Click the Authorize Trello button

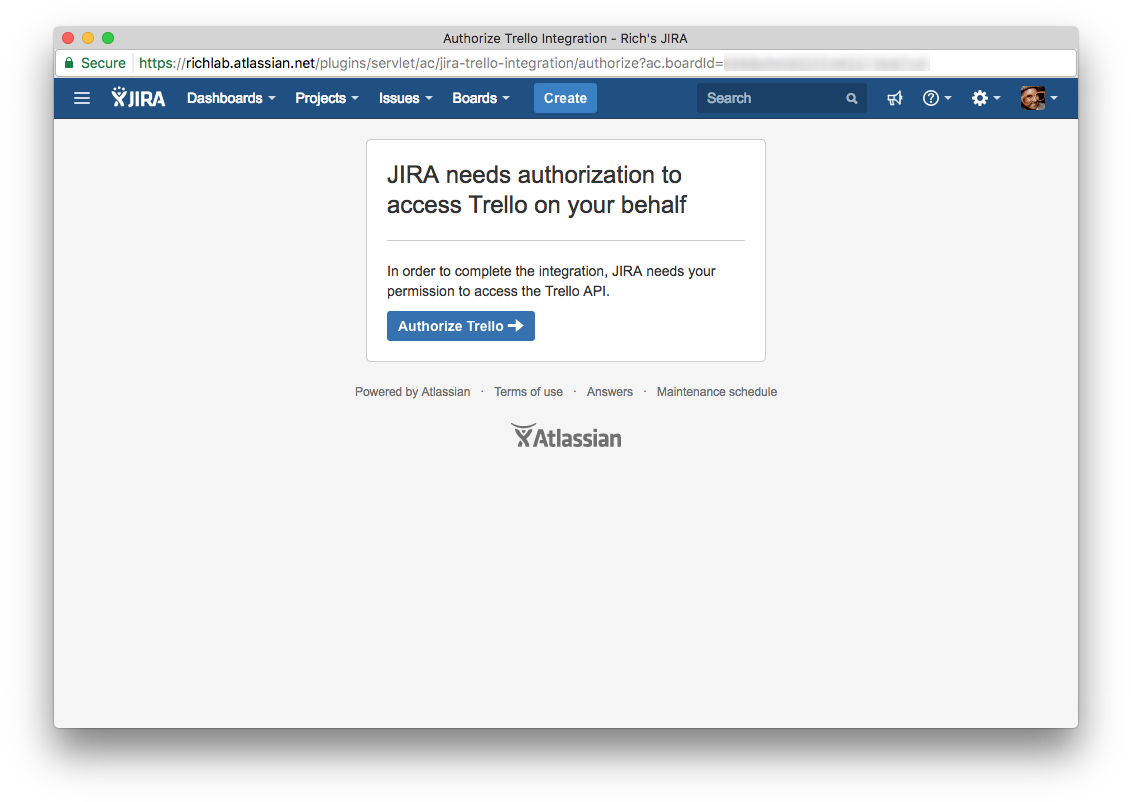click(x=460, y=326)
